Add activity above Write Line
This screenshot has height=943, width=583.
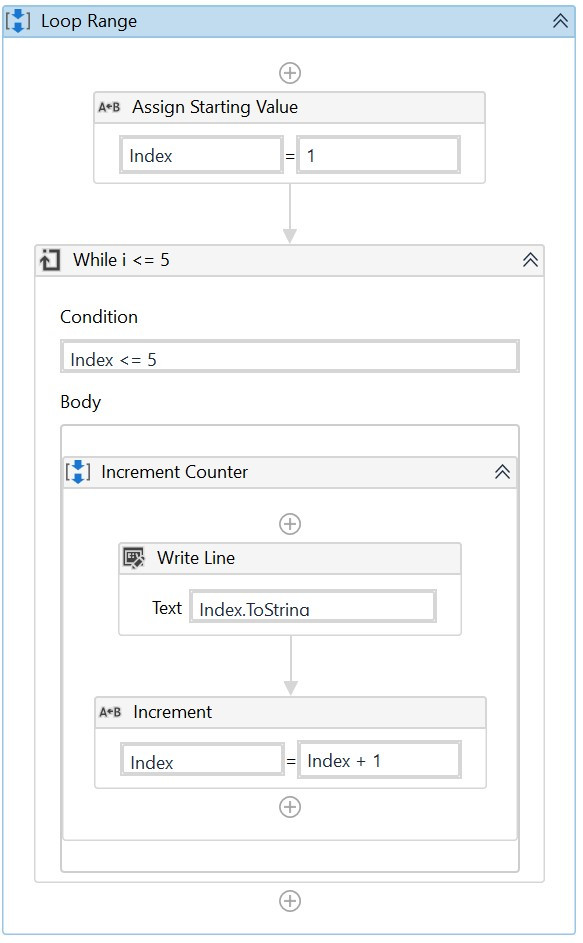click(290, 524)
